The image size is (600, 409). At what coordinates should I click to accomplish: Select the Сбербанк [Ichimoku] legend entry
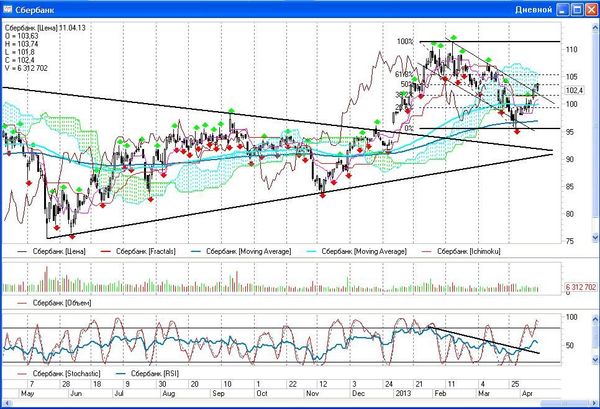(469, 251)
